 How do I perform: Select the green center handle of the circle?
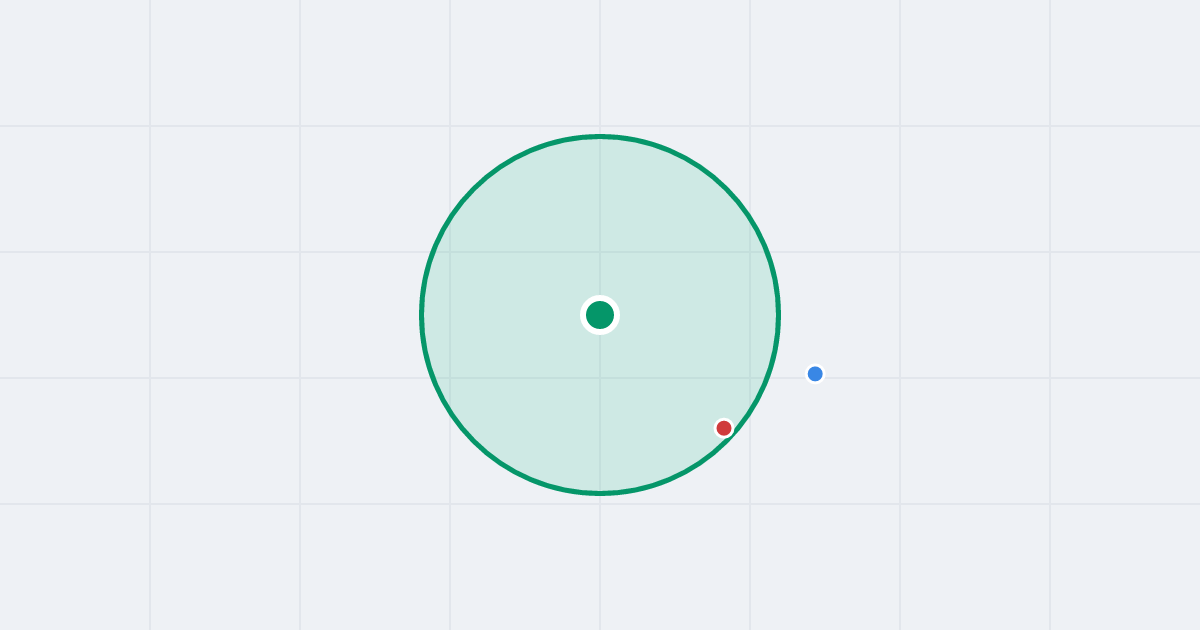click(600, 315)
